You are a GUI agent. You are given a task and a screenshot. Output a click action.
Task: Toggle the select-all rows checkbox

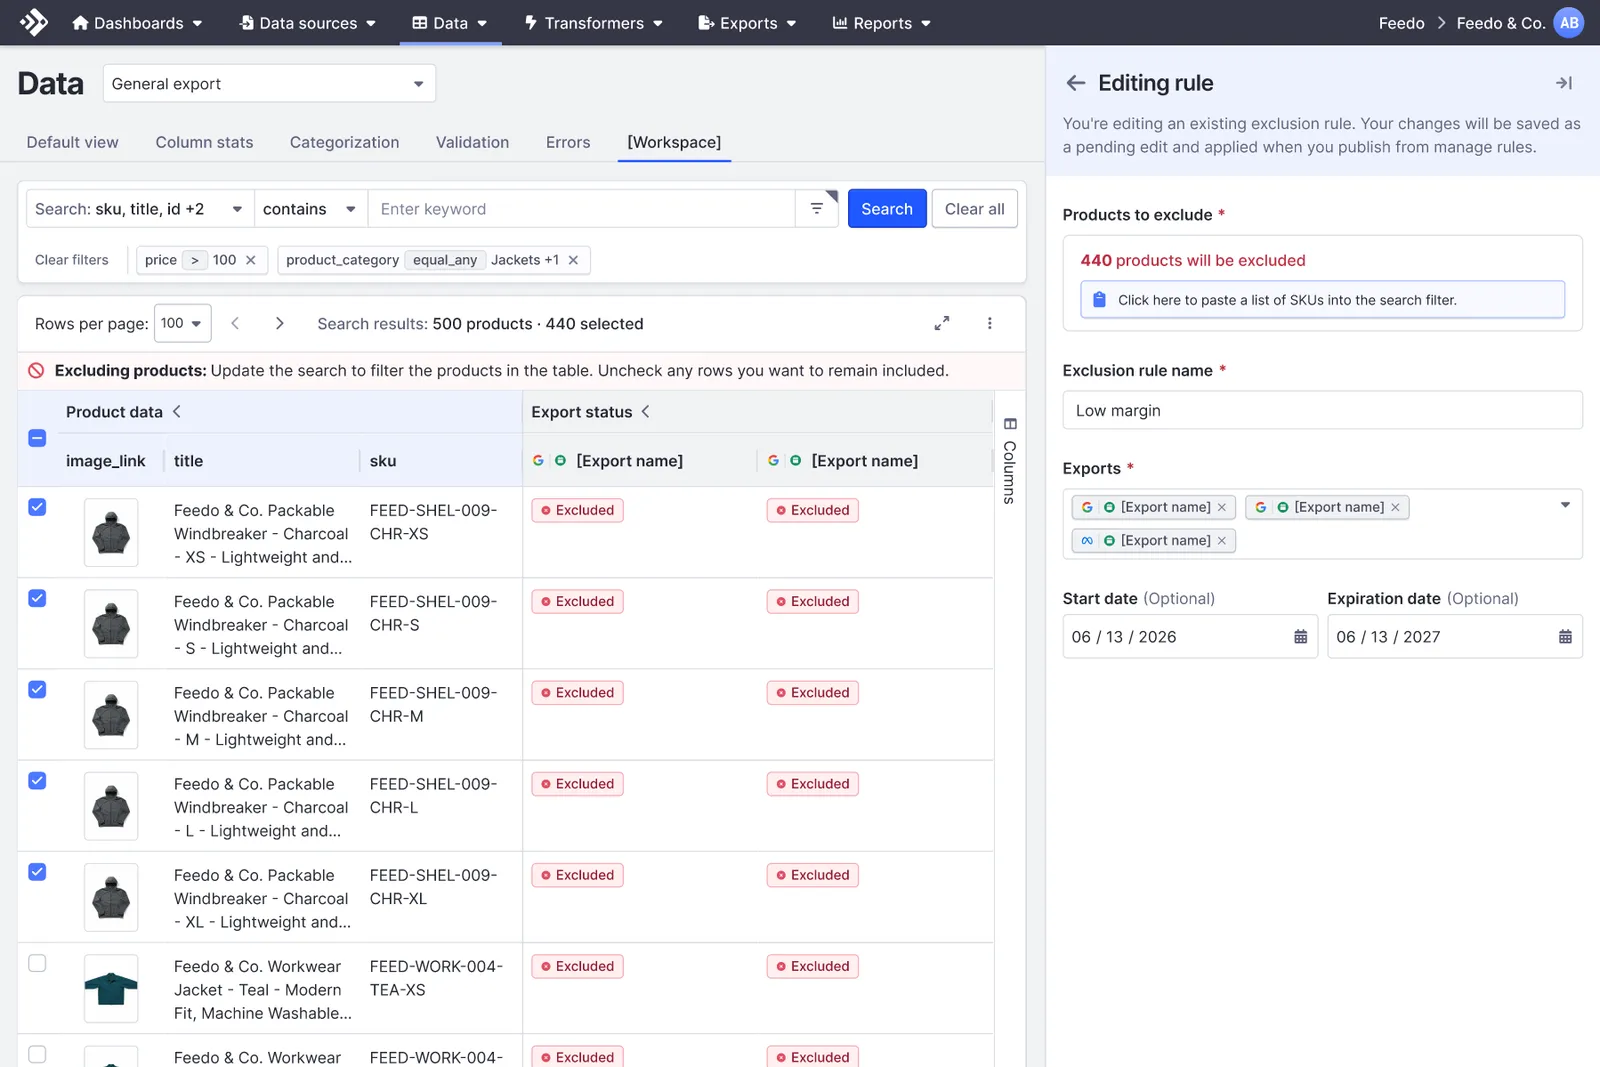coord(37,438)
